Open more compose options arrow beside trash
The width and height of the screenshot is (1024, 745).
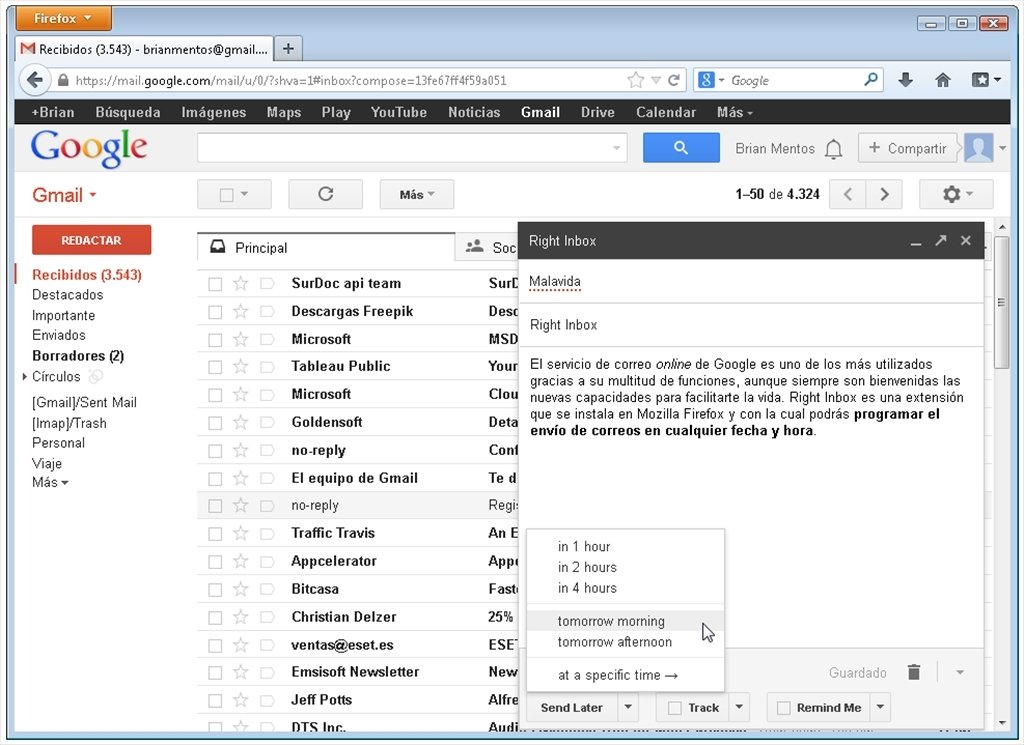pos(960,672)
